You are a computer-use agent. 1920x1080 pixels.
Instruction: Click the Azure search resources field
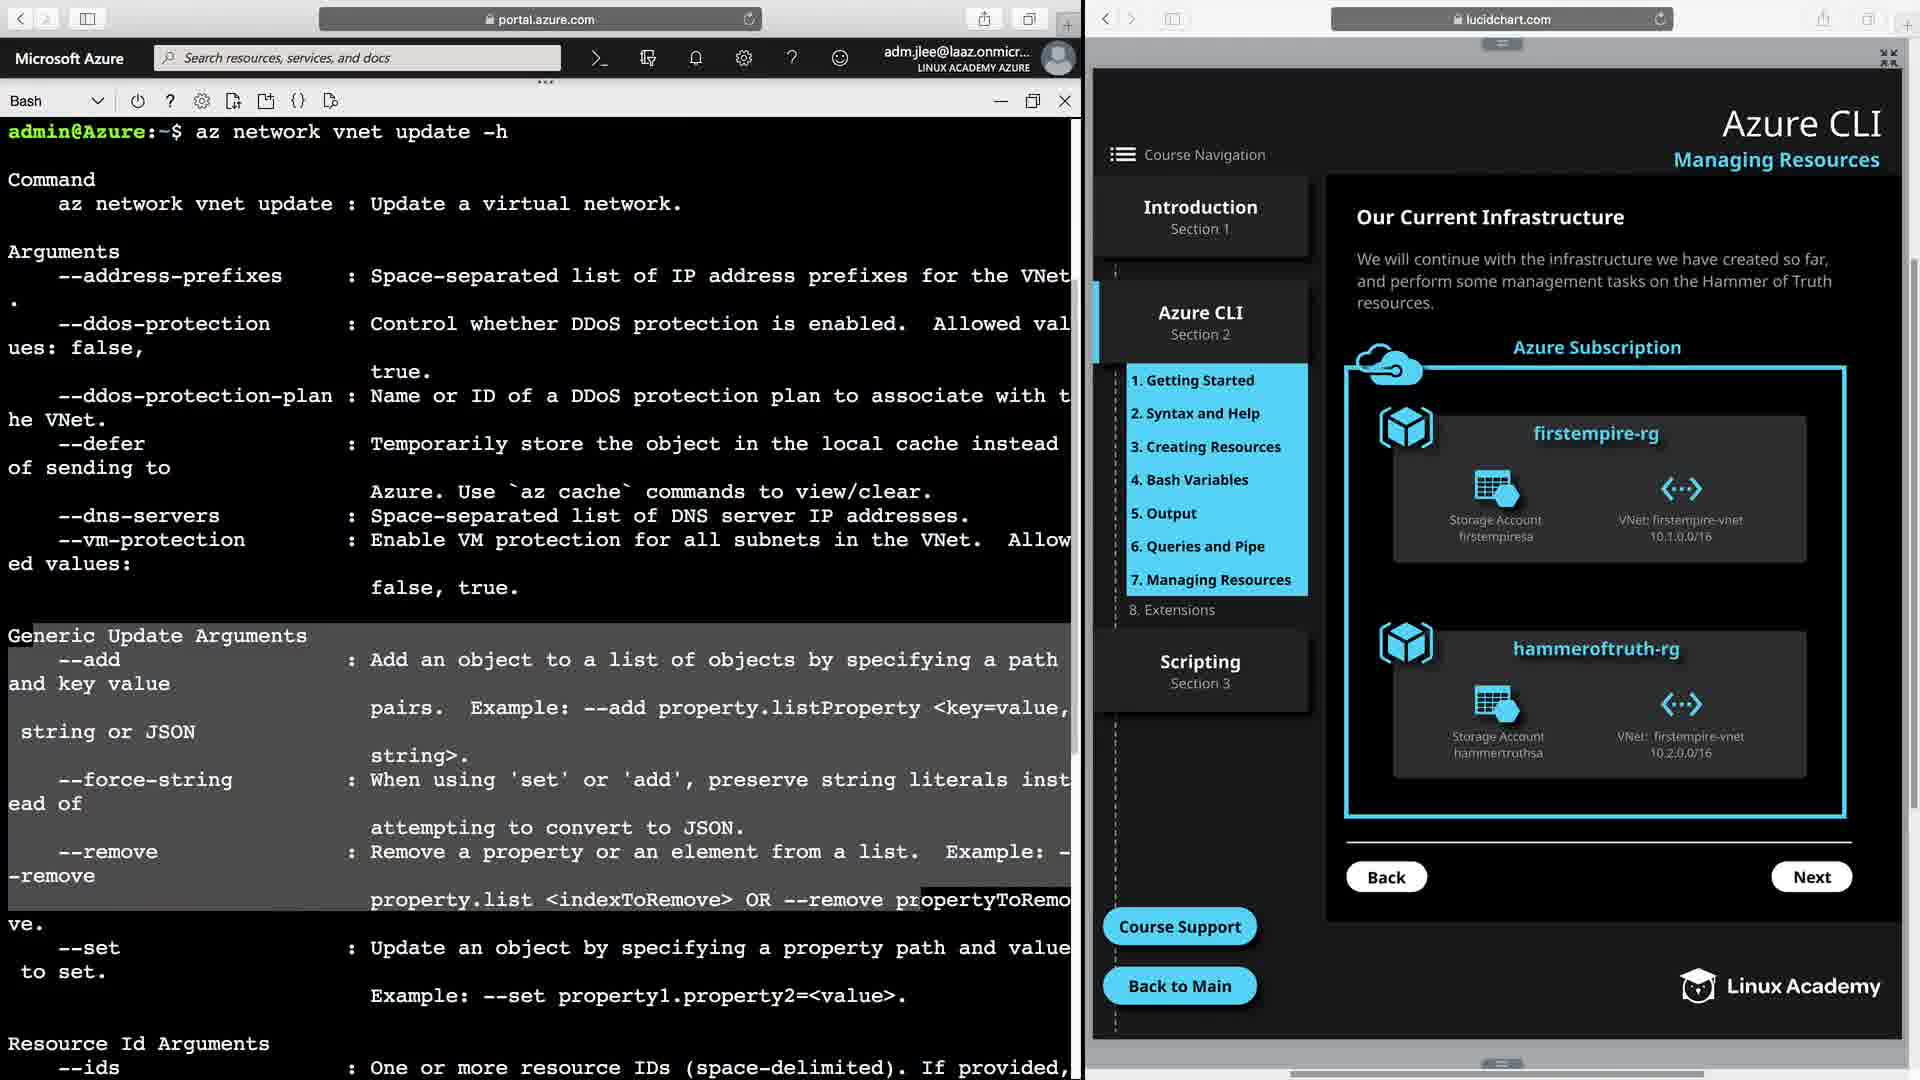tap(360, 58)
